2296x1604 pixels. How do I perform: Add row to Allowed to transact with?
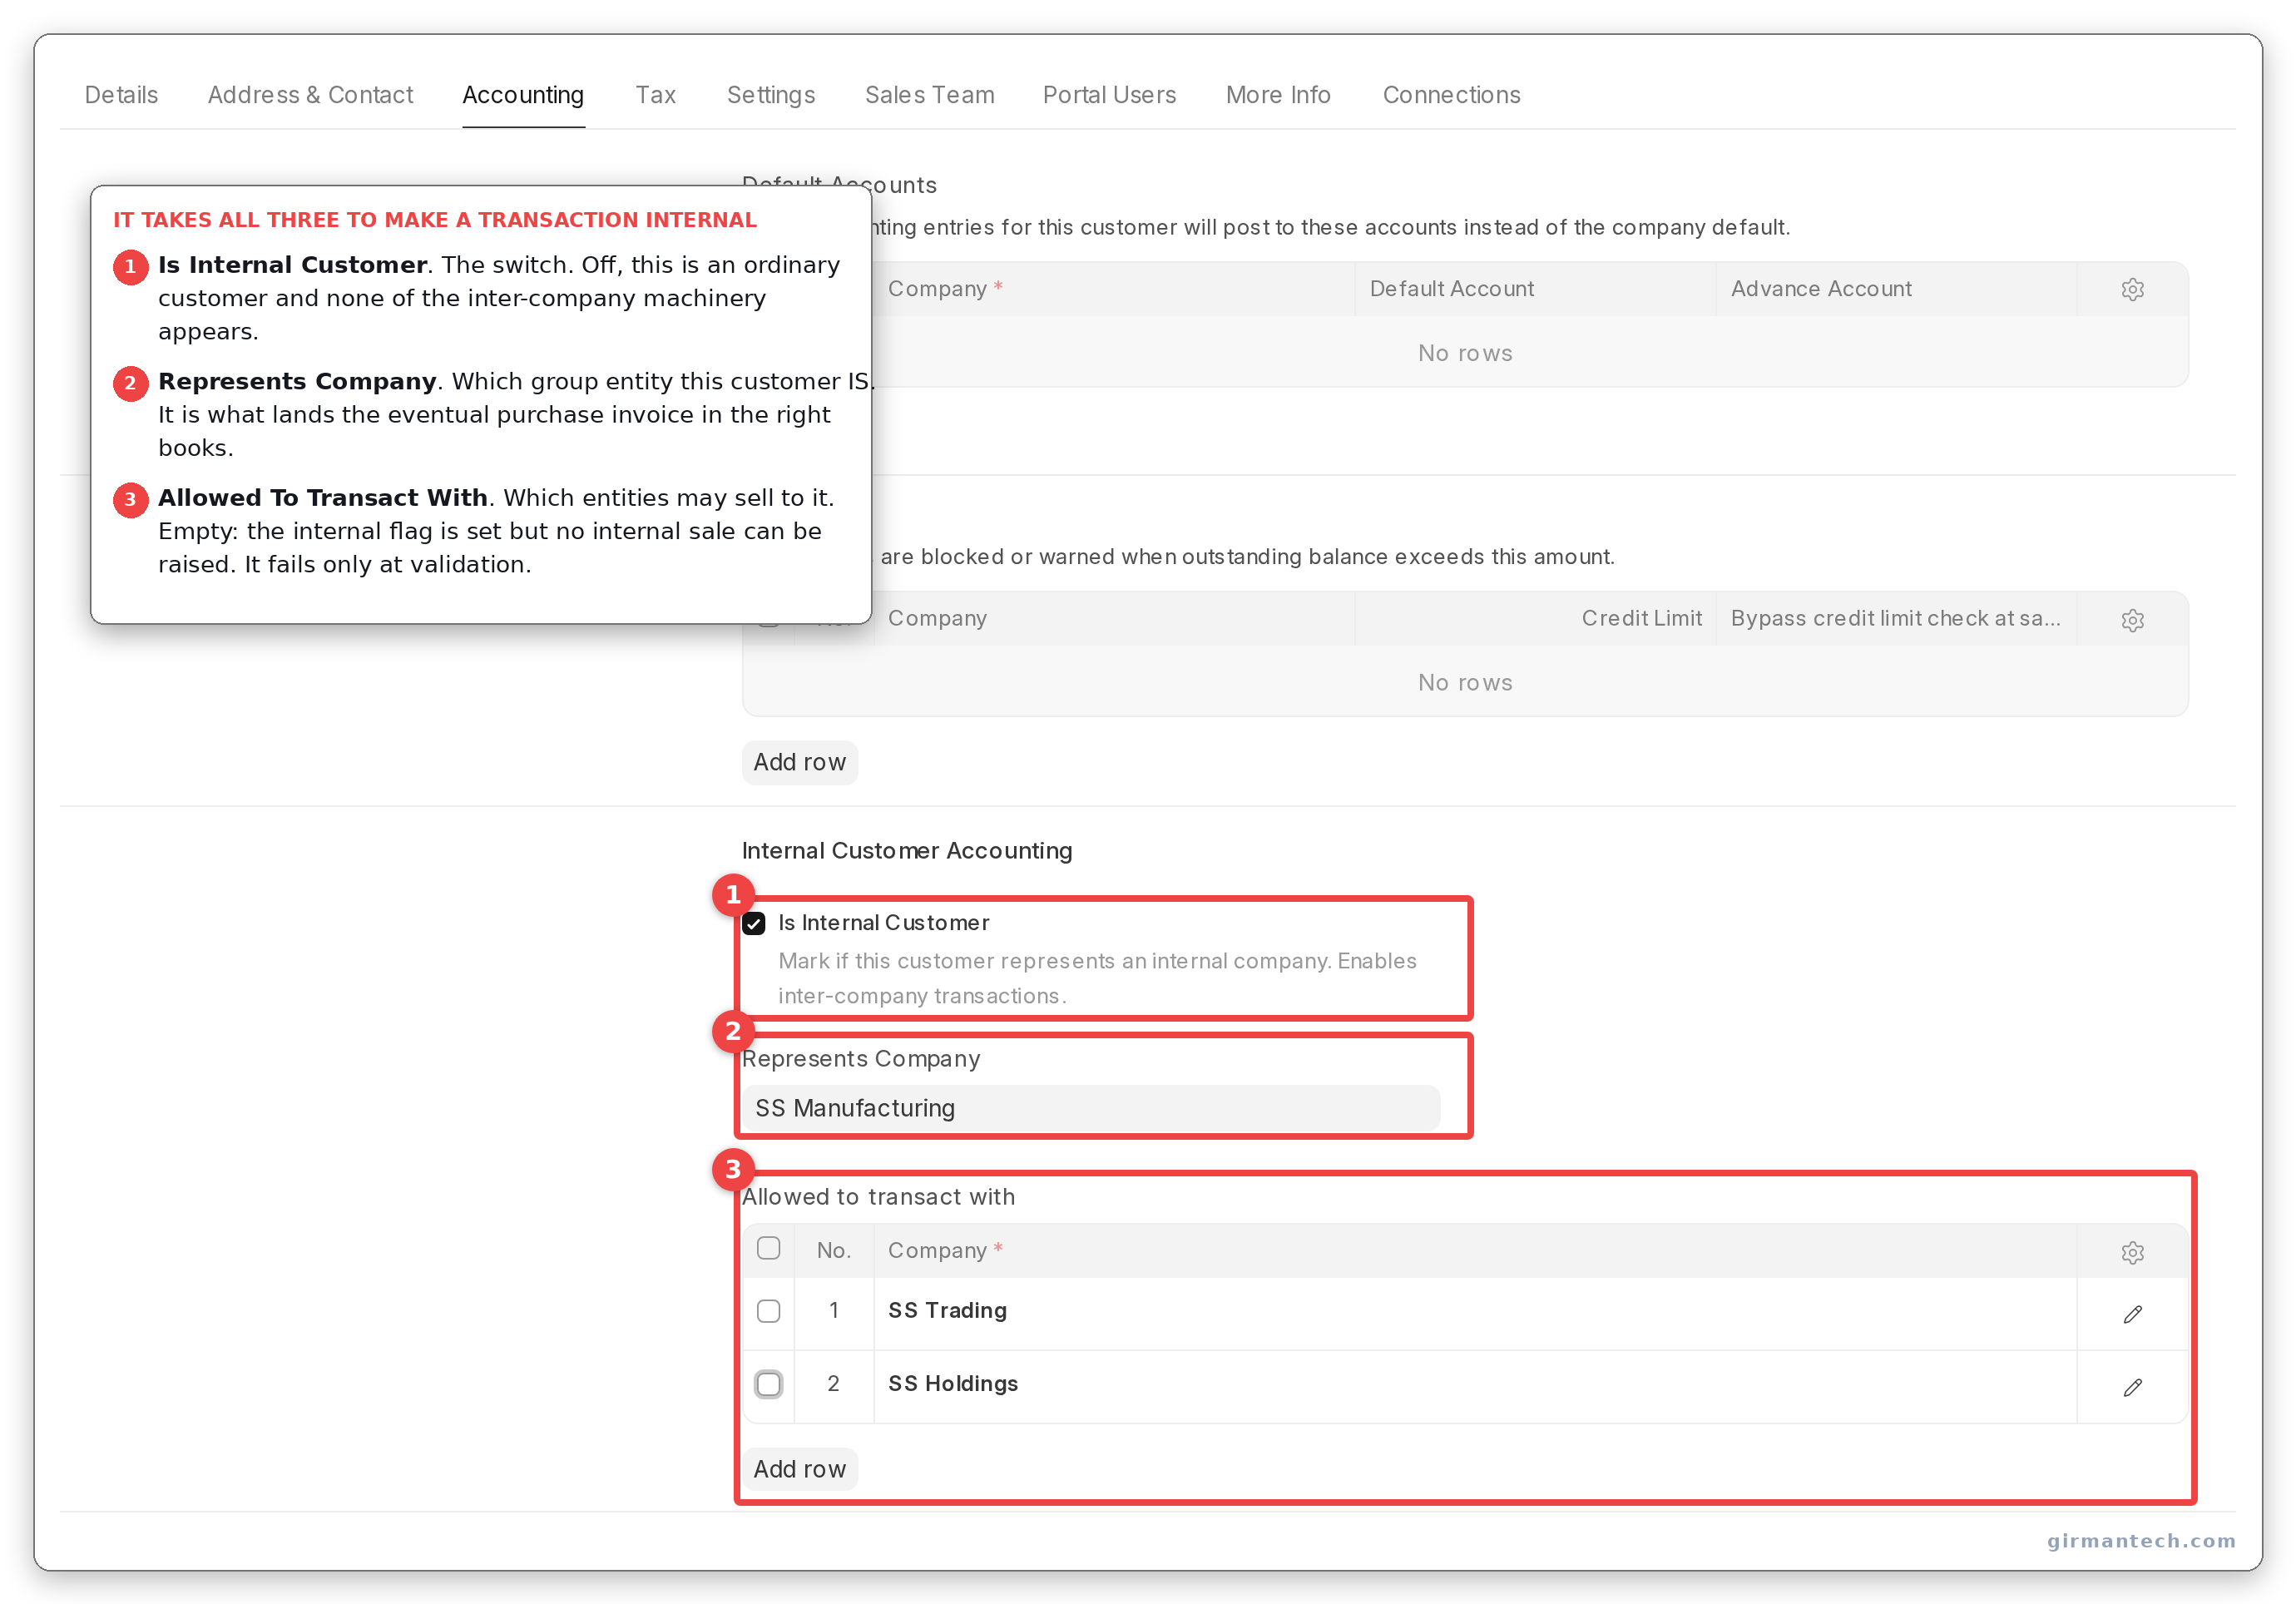click(800, 1469)
